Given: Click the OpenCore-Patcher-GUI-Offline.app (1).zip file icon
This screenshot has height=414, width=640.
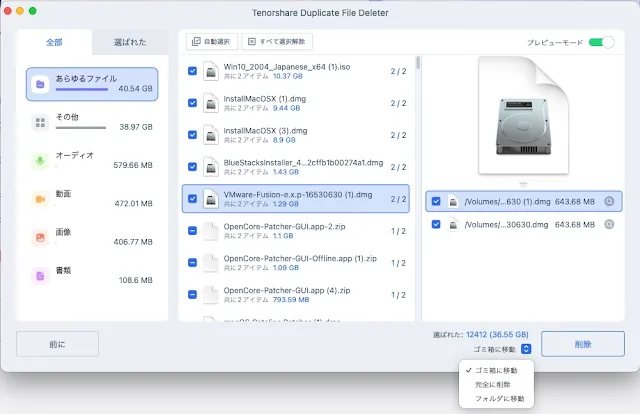Looking at the screenshot, I should (211, 263).
